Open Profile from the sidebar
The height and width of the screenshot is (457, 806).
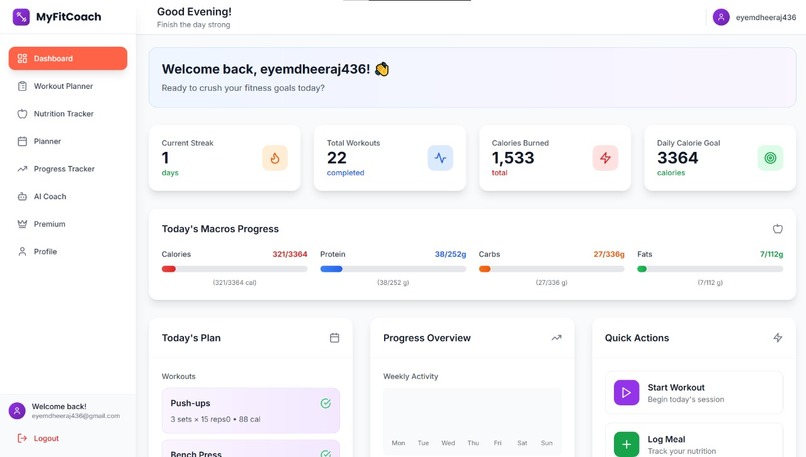tap(68, 251)
